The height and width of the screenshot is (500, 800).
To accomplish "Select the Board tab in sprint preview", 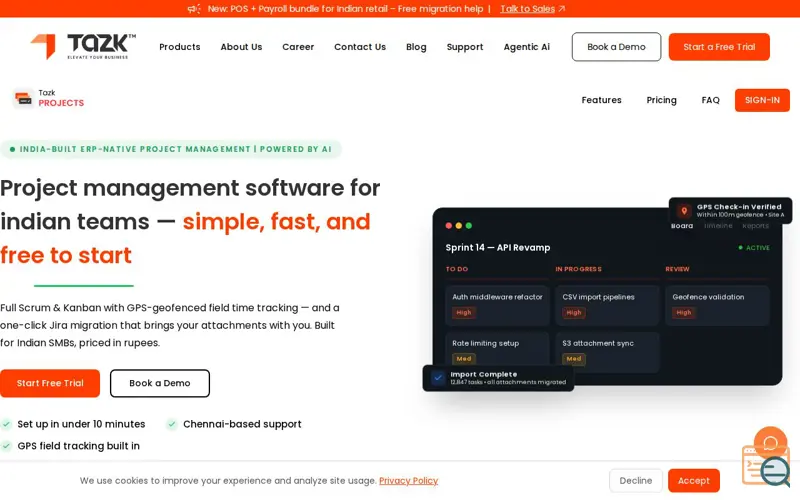I will pos(682,226).
